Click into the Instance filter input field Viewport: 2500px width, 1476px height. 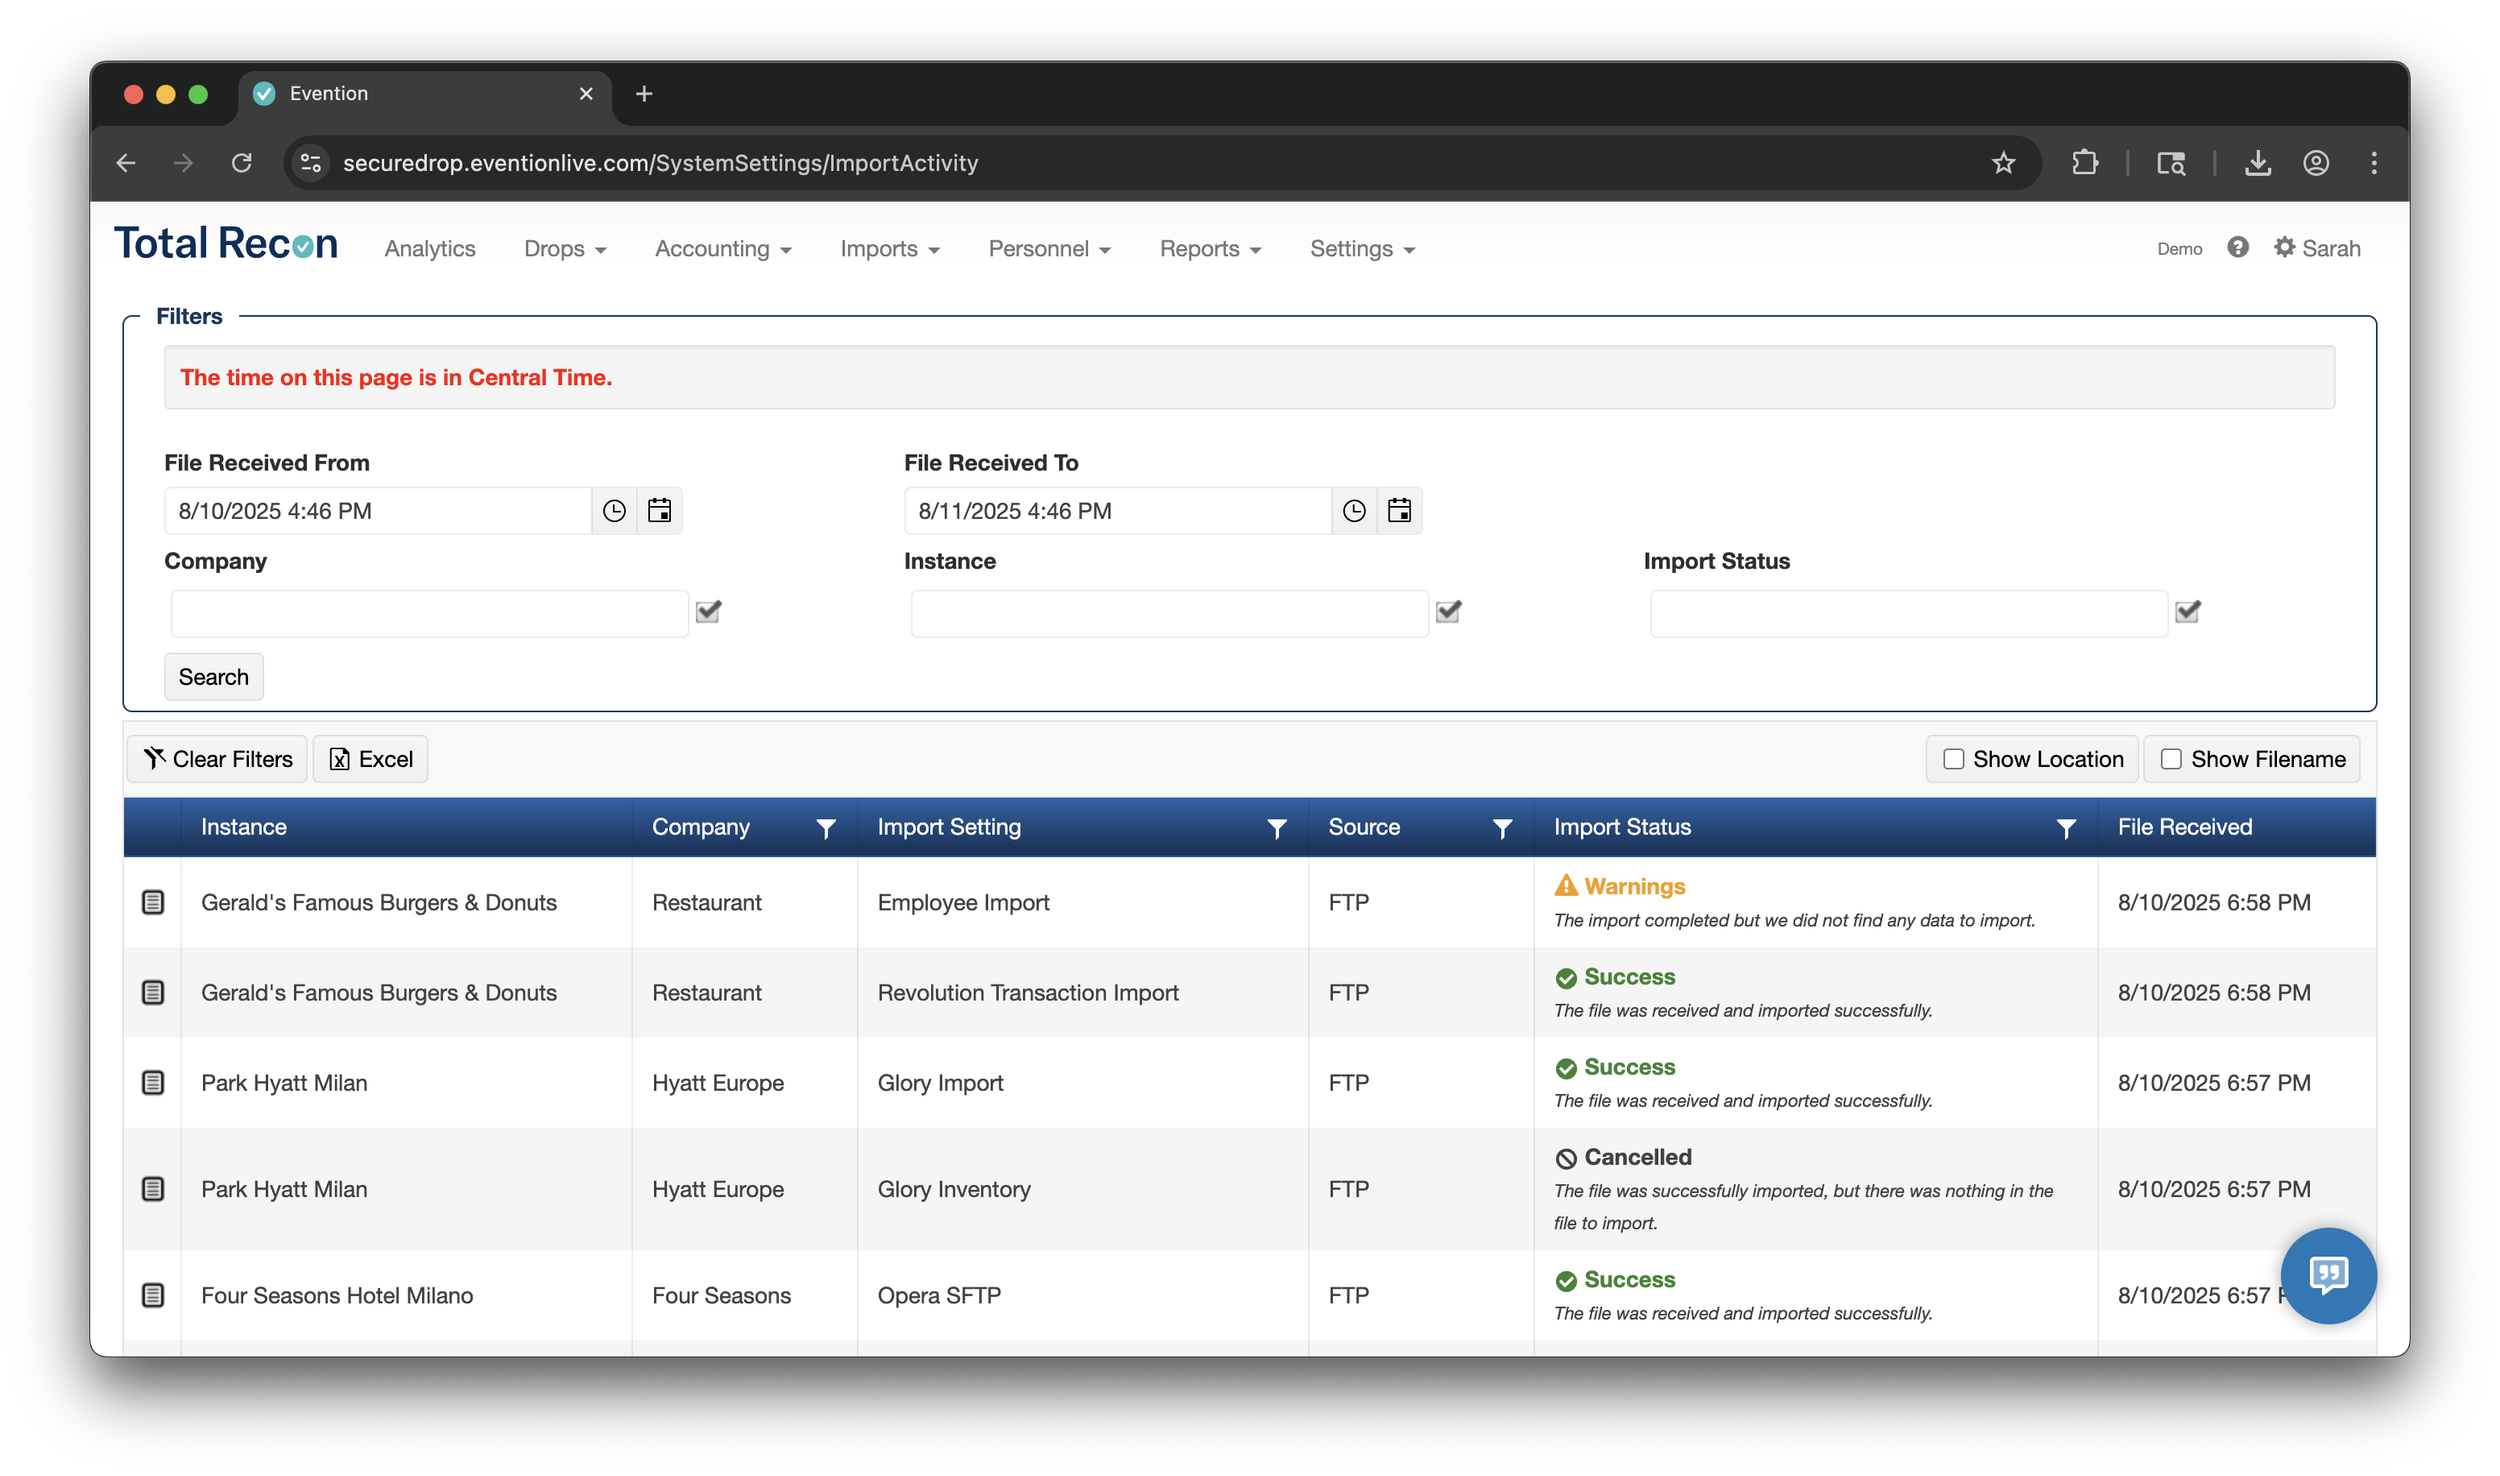coord(1168,613)
